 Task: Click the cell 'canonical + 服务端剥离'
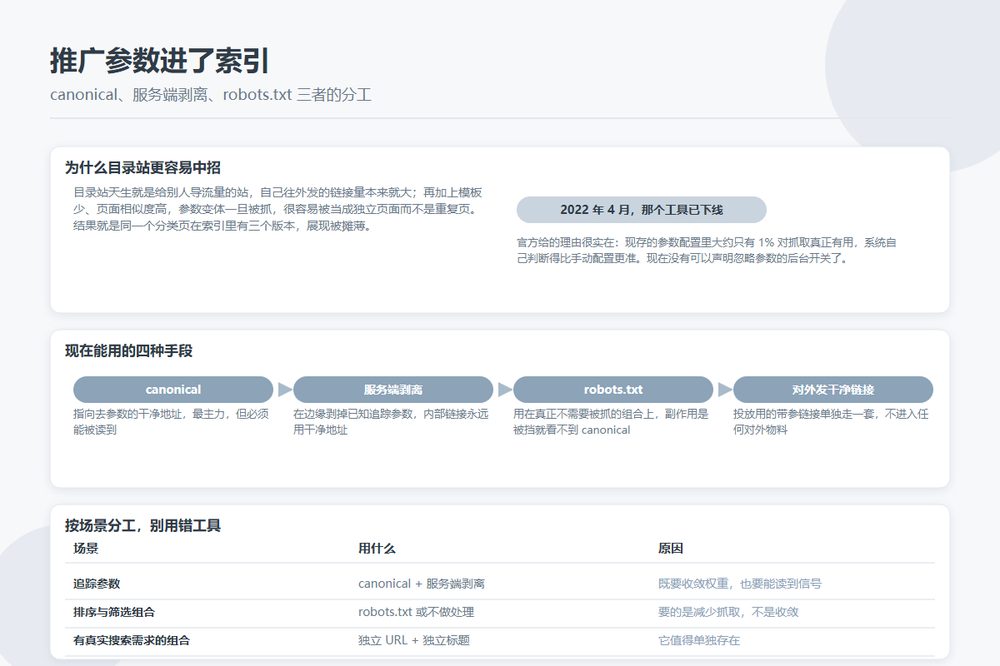click(422, 584)
